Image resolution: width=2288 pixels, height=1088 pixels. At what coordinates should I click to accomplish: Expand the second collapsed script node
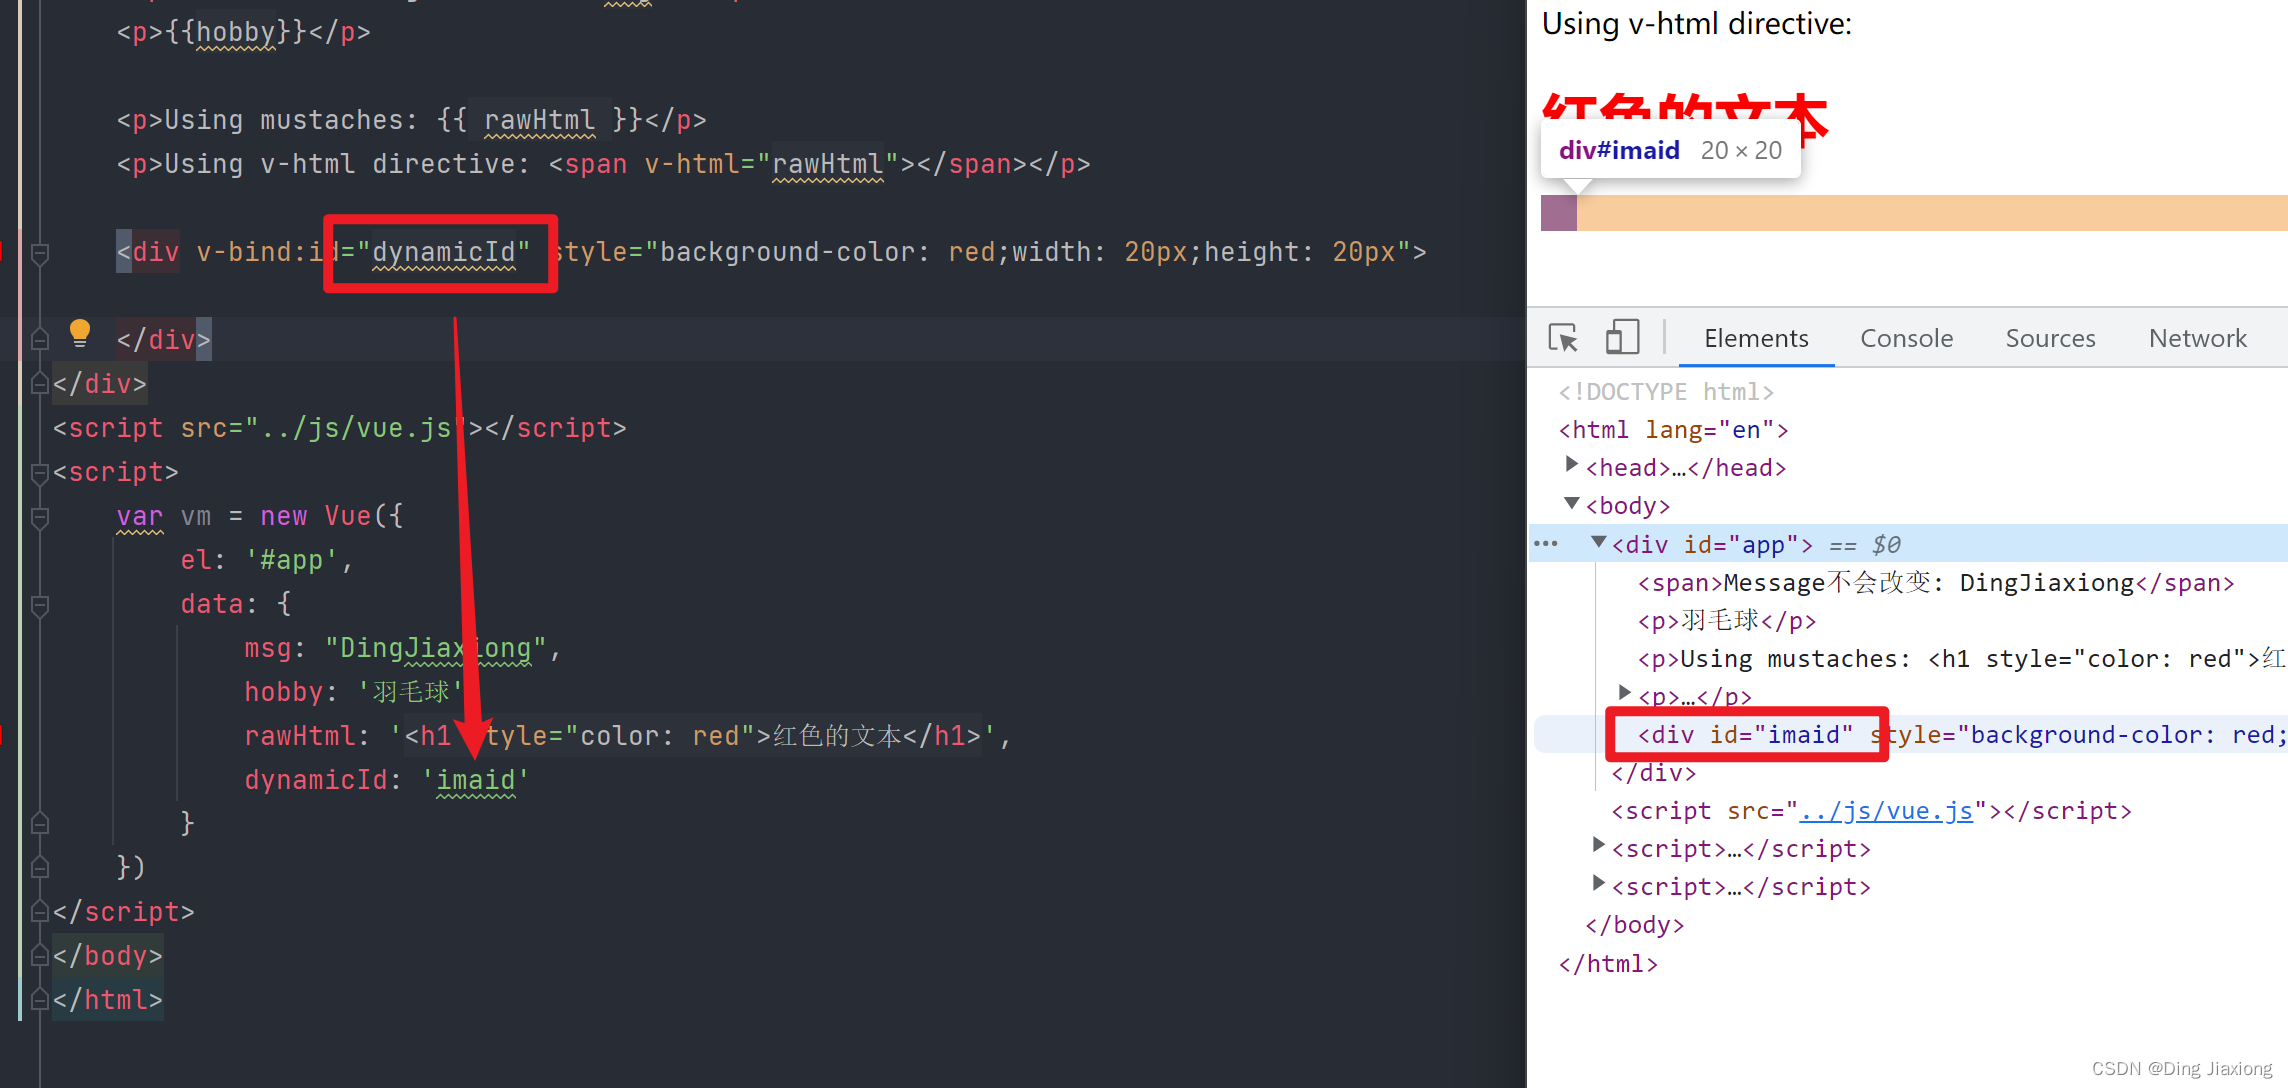pos(1598,884)
